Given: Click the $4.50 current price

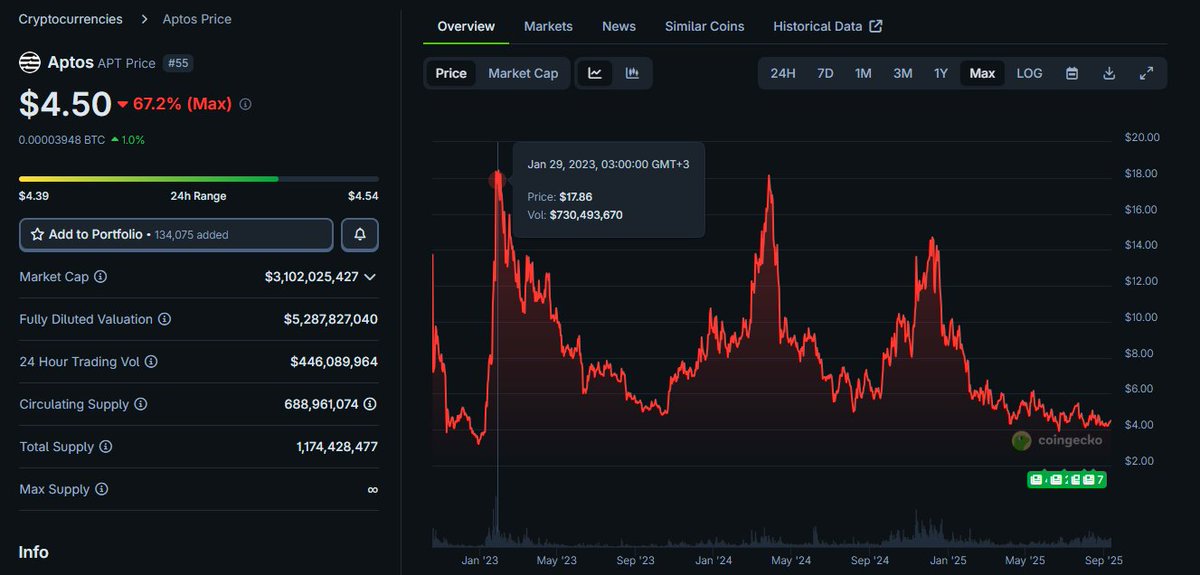Looking at the screenshot, I should click(x=63, y=103).
